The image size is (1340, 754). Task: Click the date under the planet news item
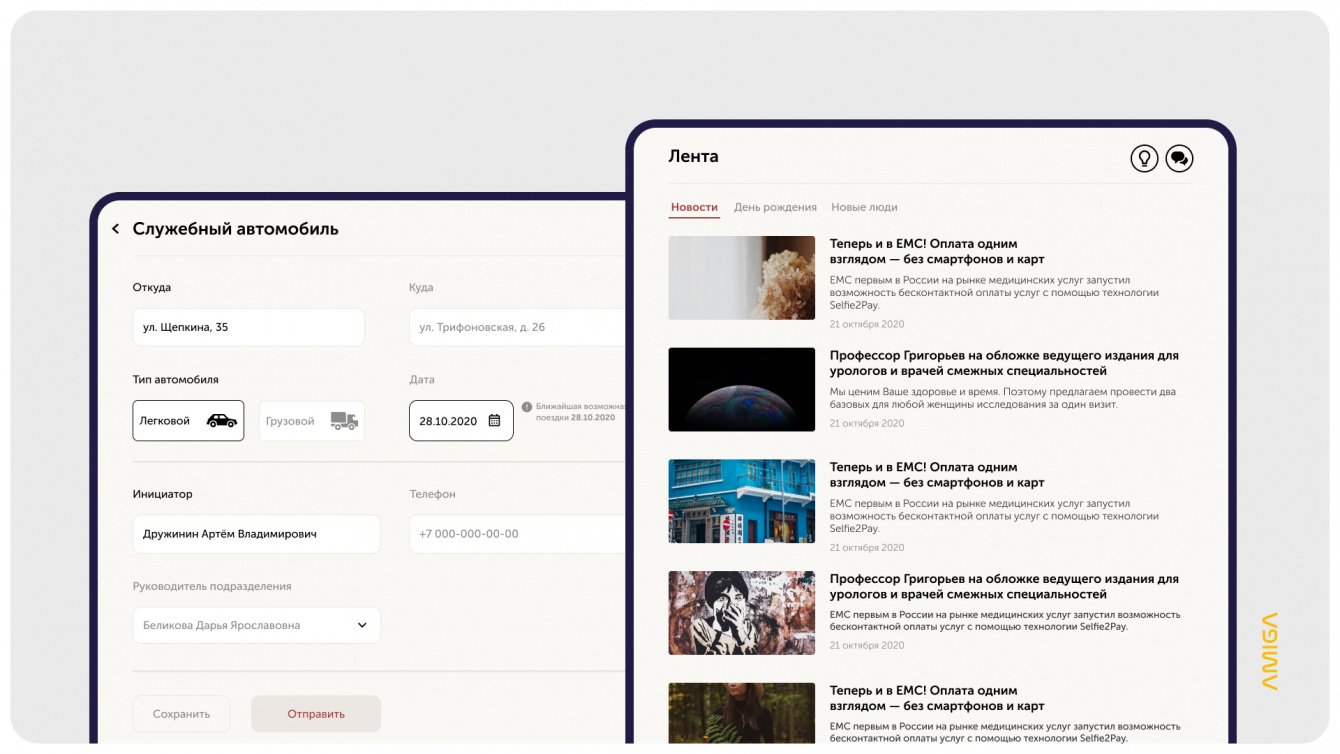coord(867,423)
